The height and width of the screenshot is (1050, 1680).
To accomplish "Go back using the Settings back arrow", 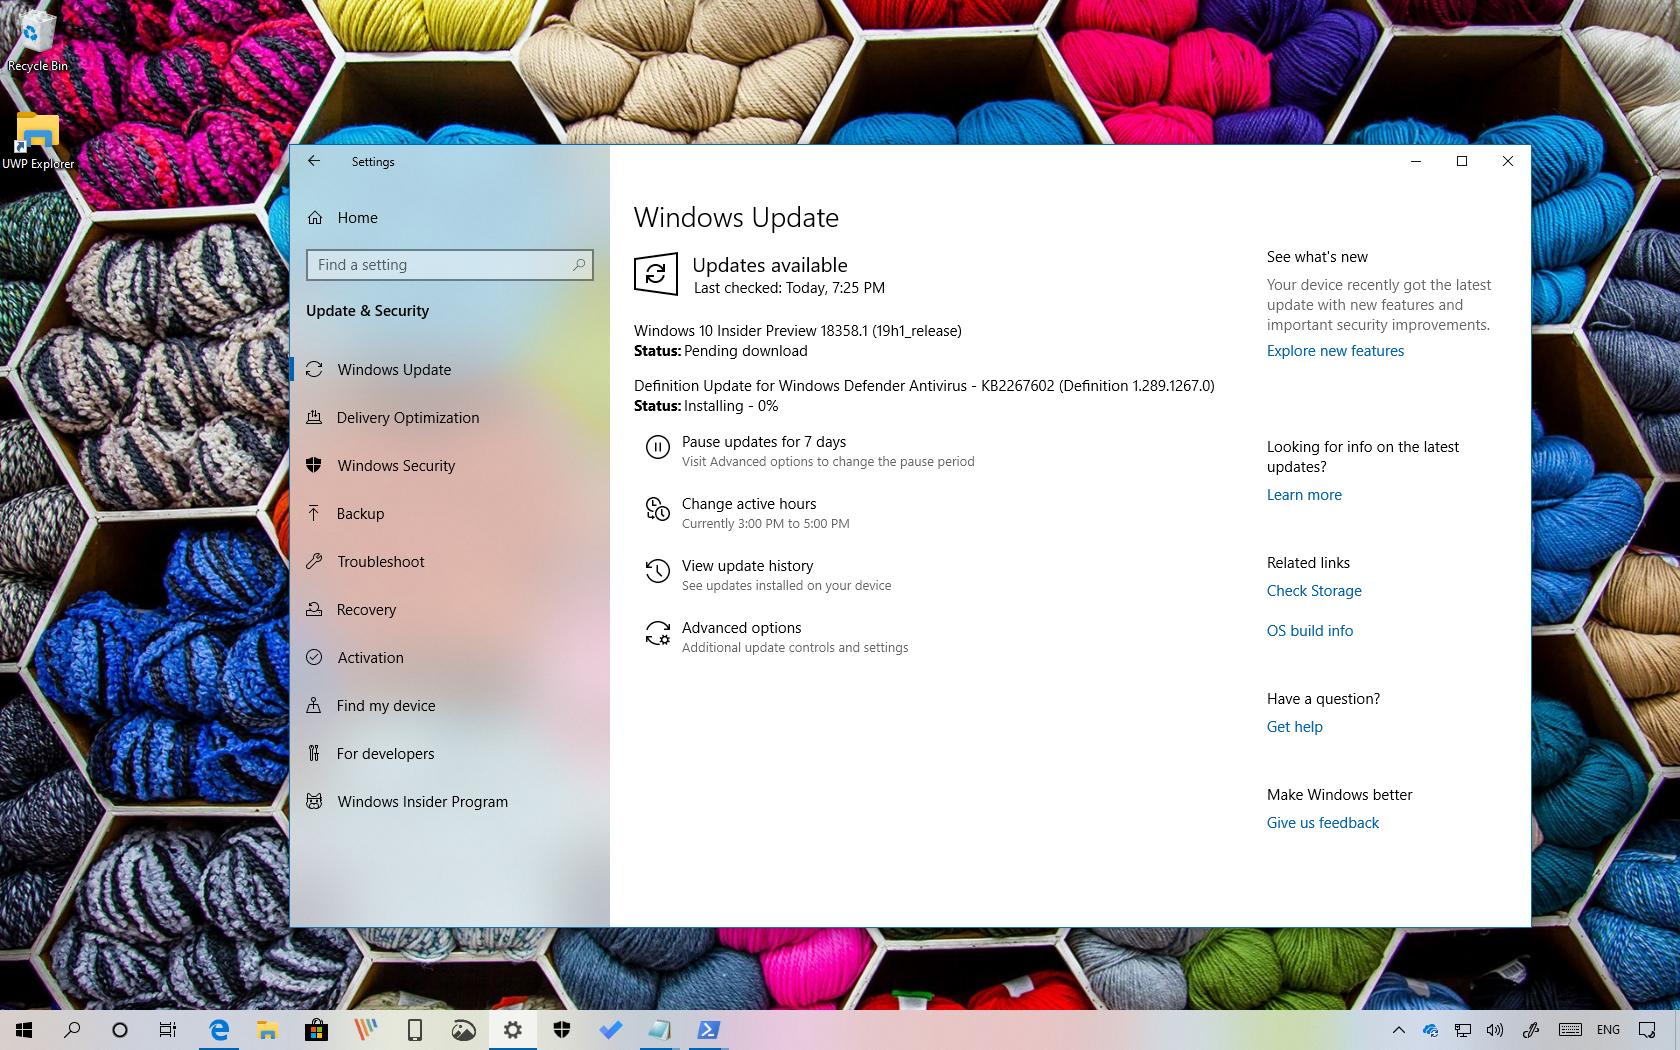I will (314, 161).
